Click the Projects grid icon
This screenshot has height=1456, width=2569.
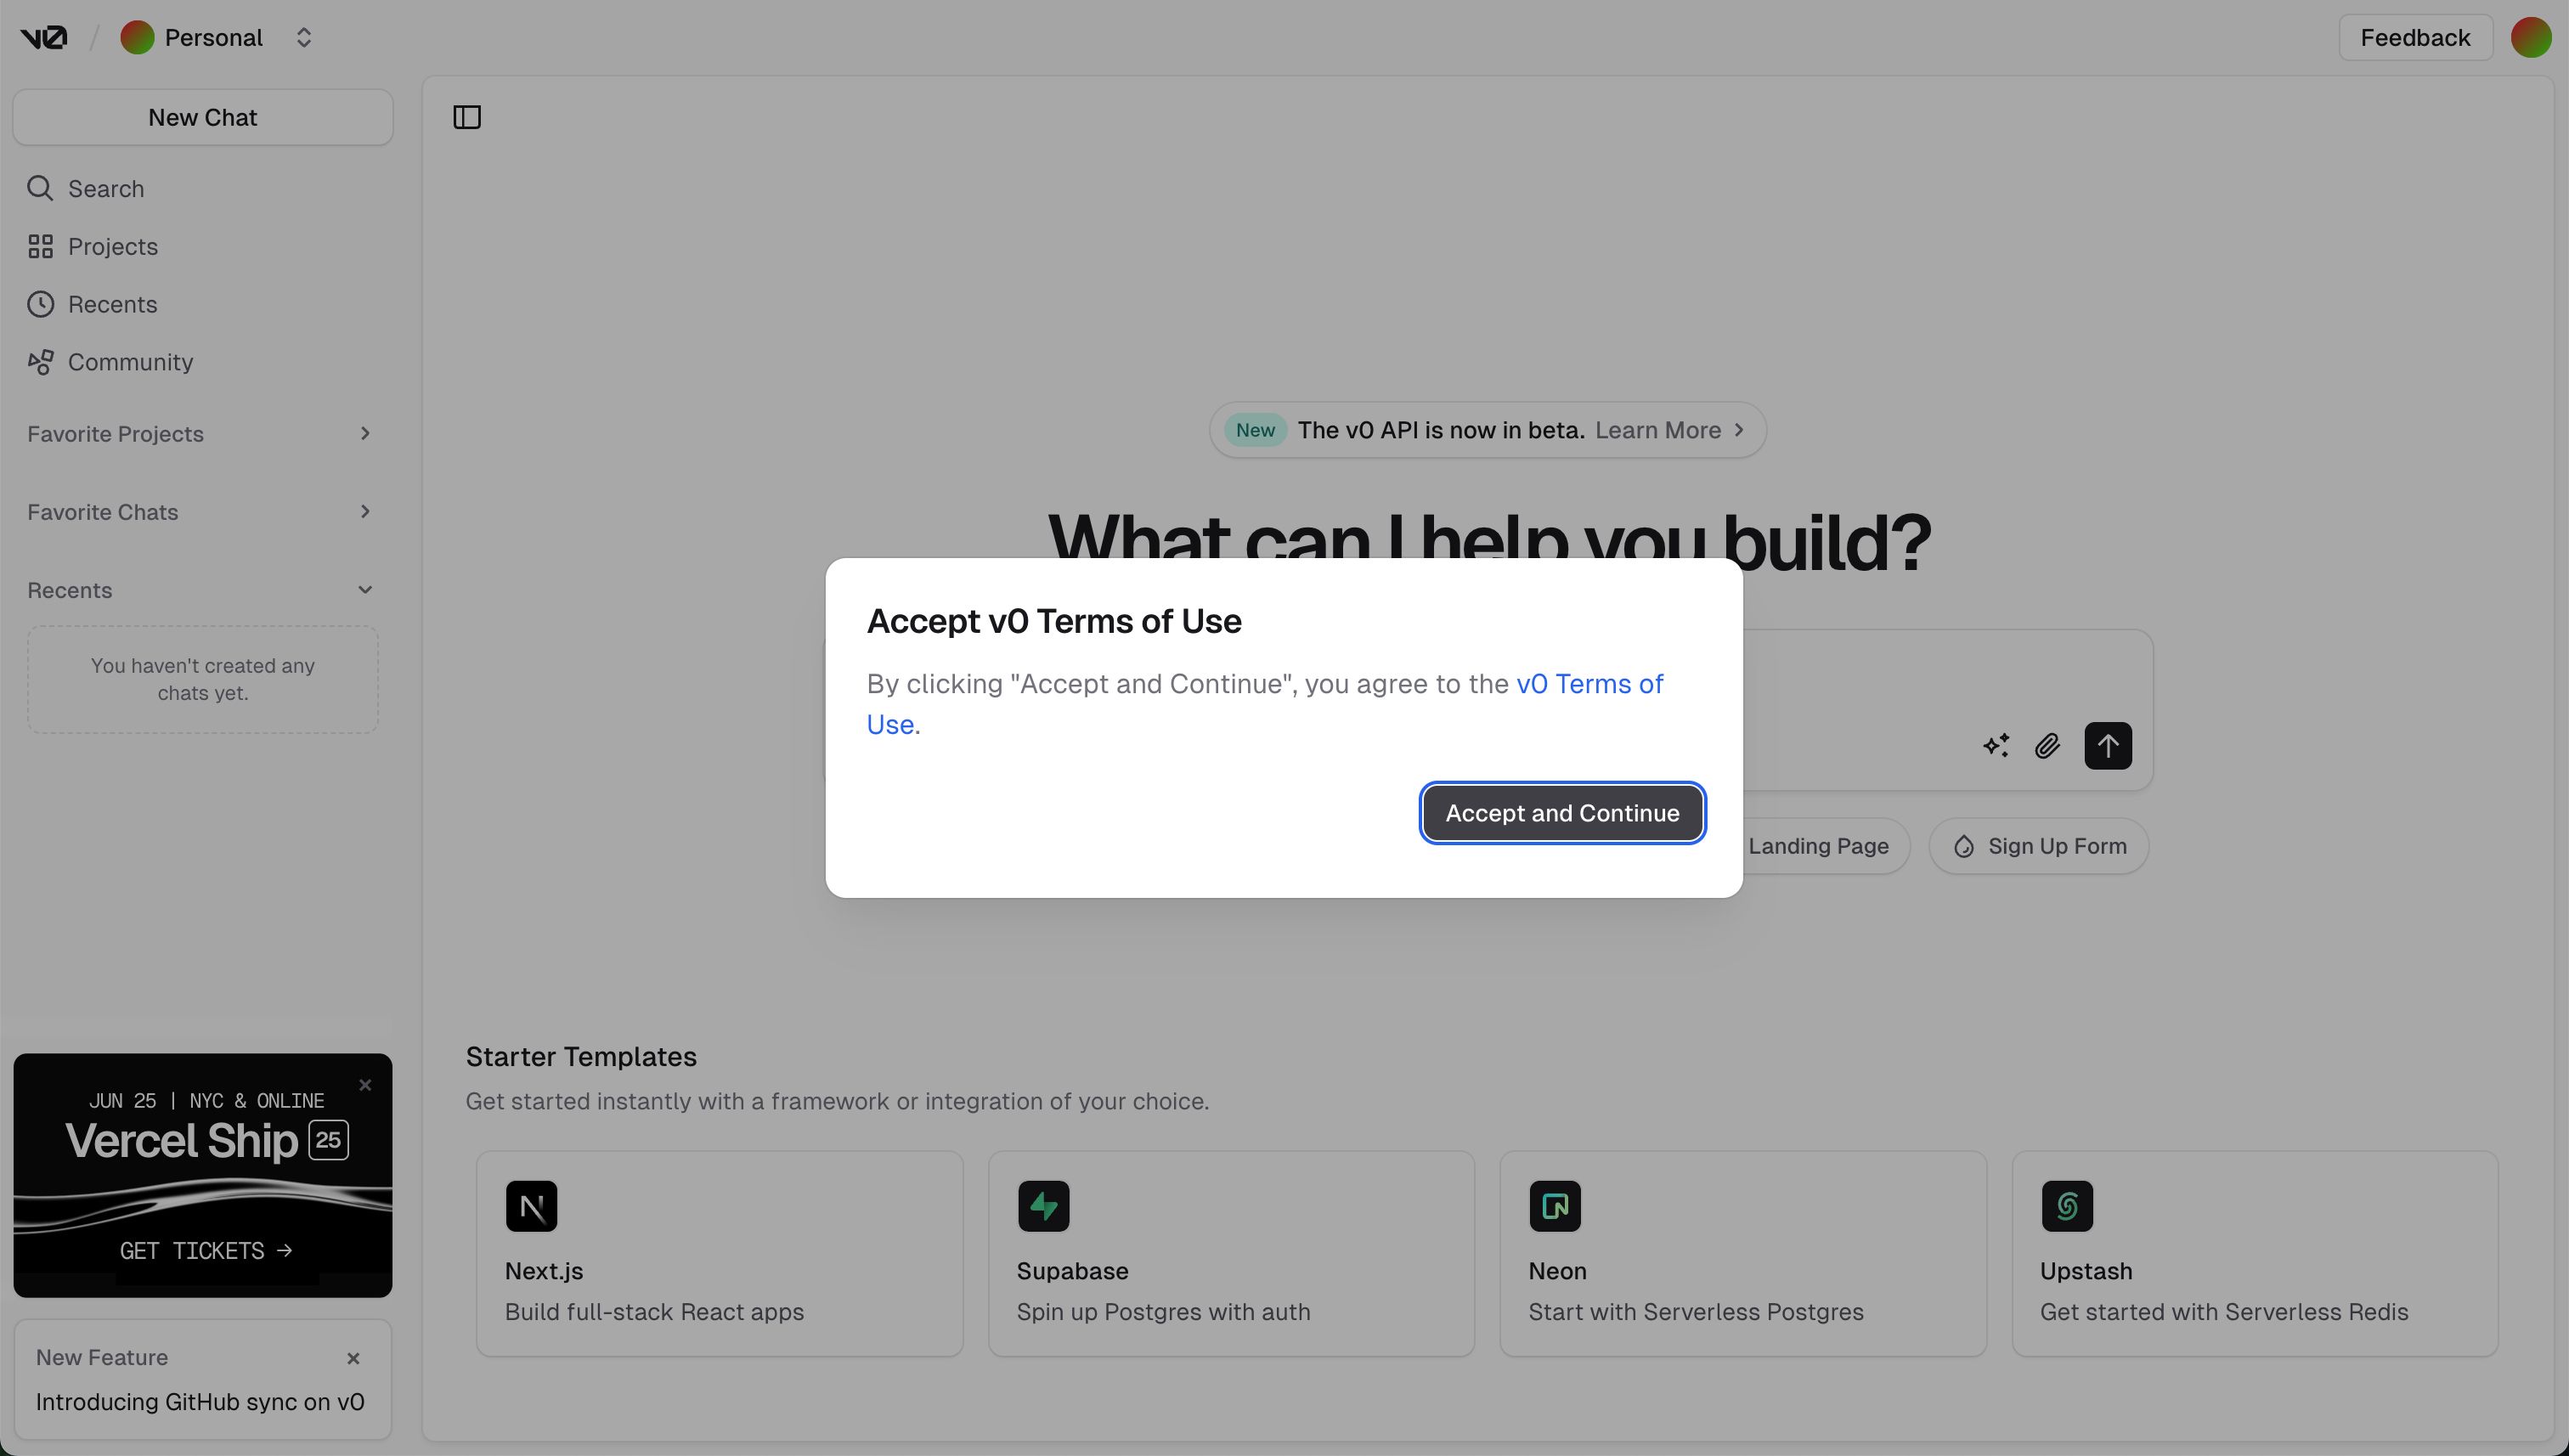point(40,246)
